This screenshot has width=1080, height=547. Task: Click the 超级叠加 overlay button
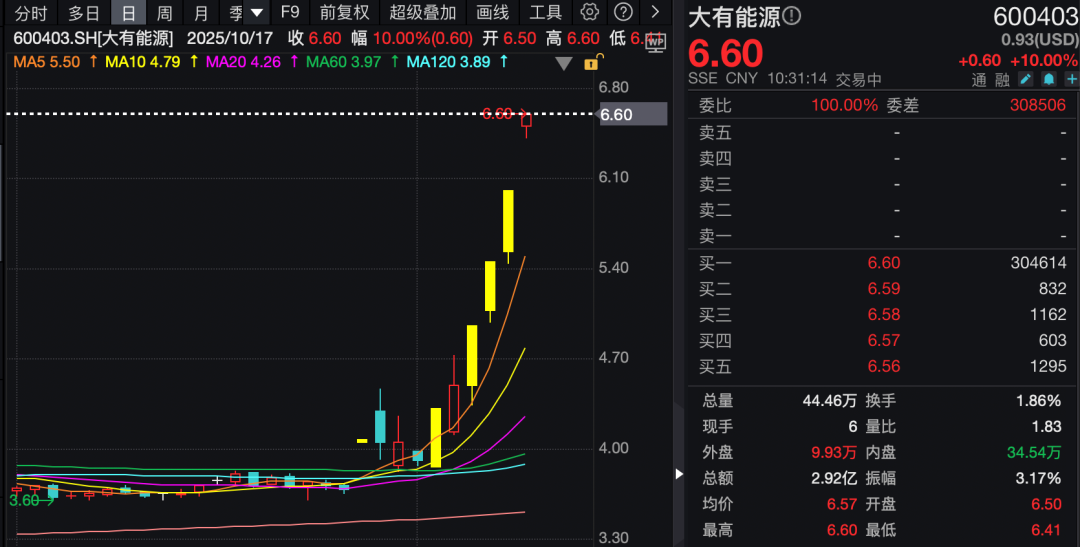pyautogui.click(x=423, y=13)
